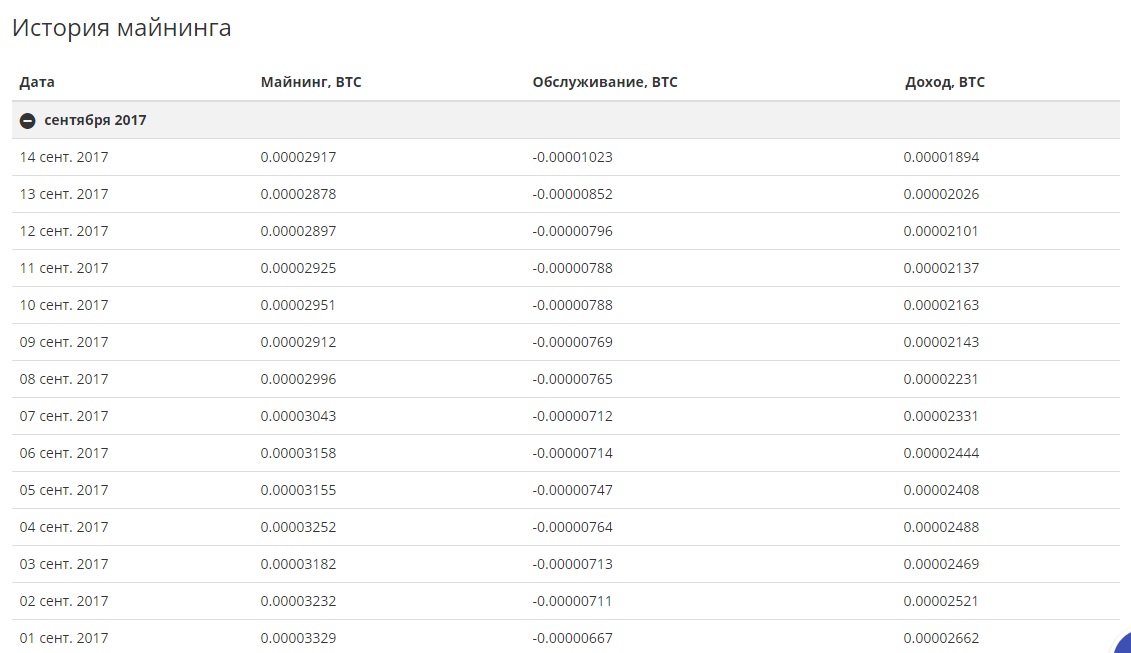The height and width of the screenshot is (653, 1131).
Task: Click maintenance value -0.00000667 for 01 сент.
Action: coord(572,638)
